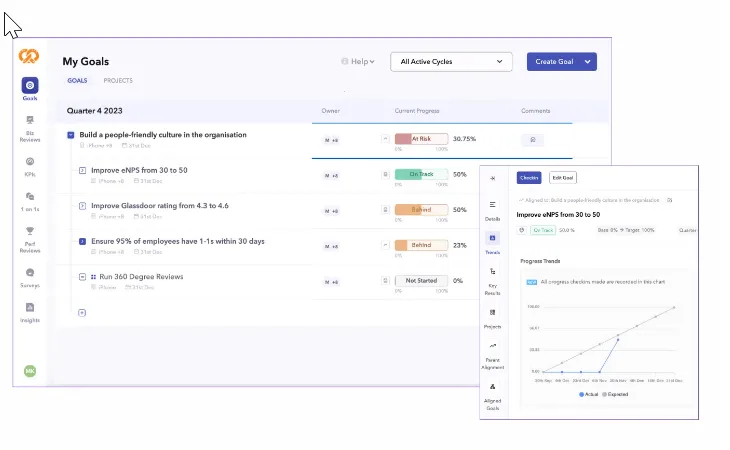Viewport: 730px width, 450px height.
Task: Click the Checkin button
Action: tap(529, 178)
